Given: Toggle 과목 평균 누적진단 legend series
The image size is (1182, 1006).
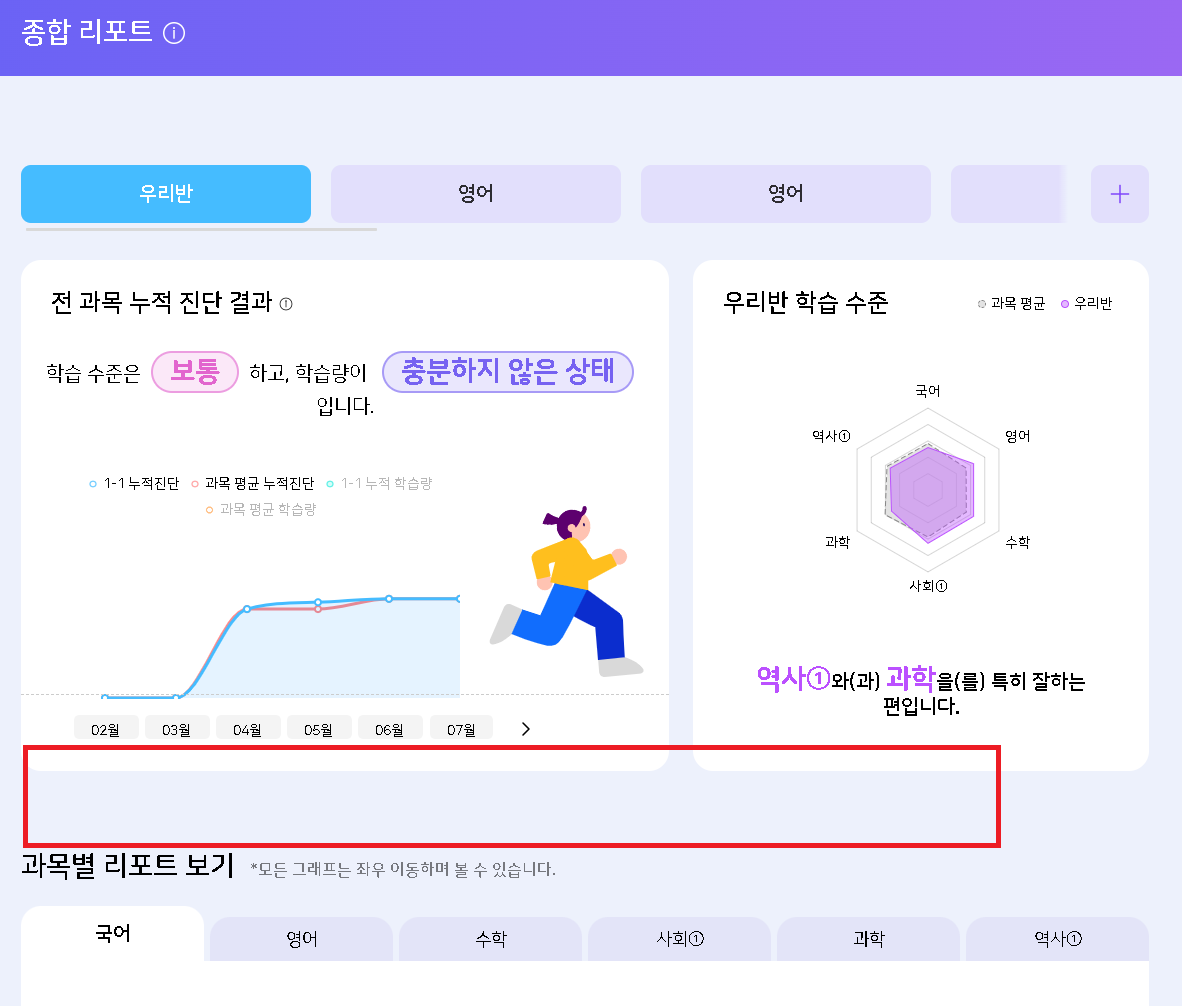Looking at the screenshot, I should [253, 483].
